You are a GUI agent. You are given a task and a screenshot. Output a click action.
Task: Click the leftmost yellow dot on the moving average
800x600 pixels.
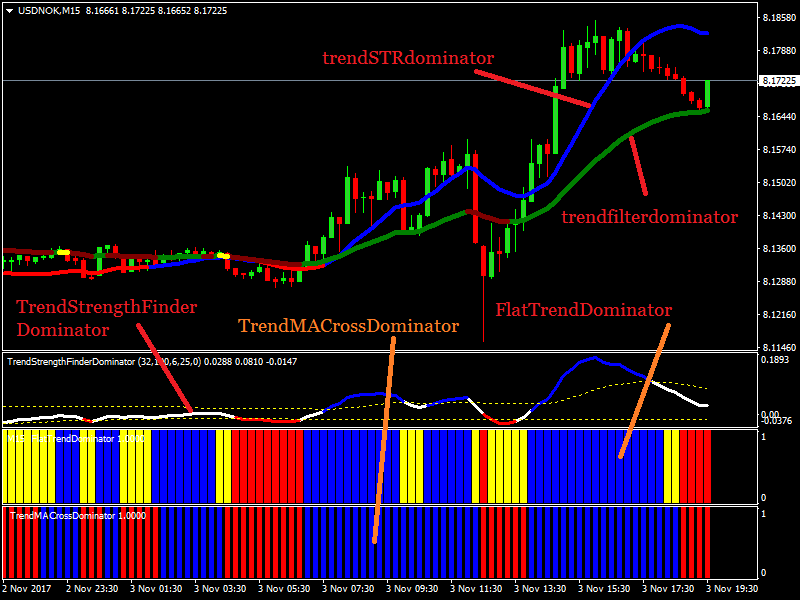click(62, 250)
